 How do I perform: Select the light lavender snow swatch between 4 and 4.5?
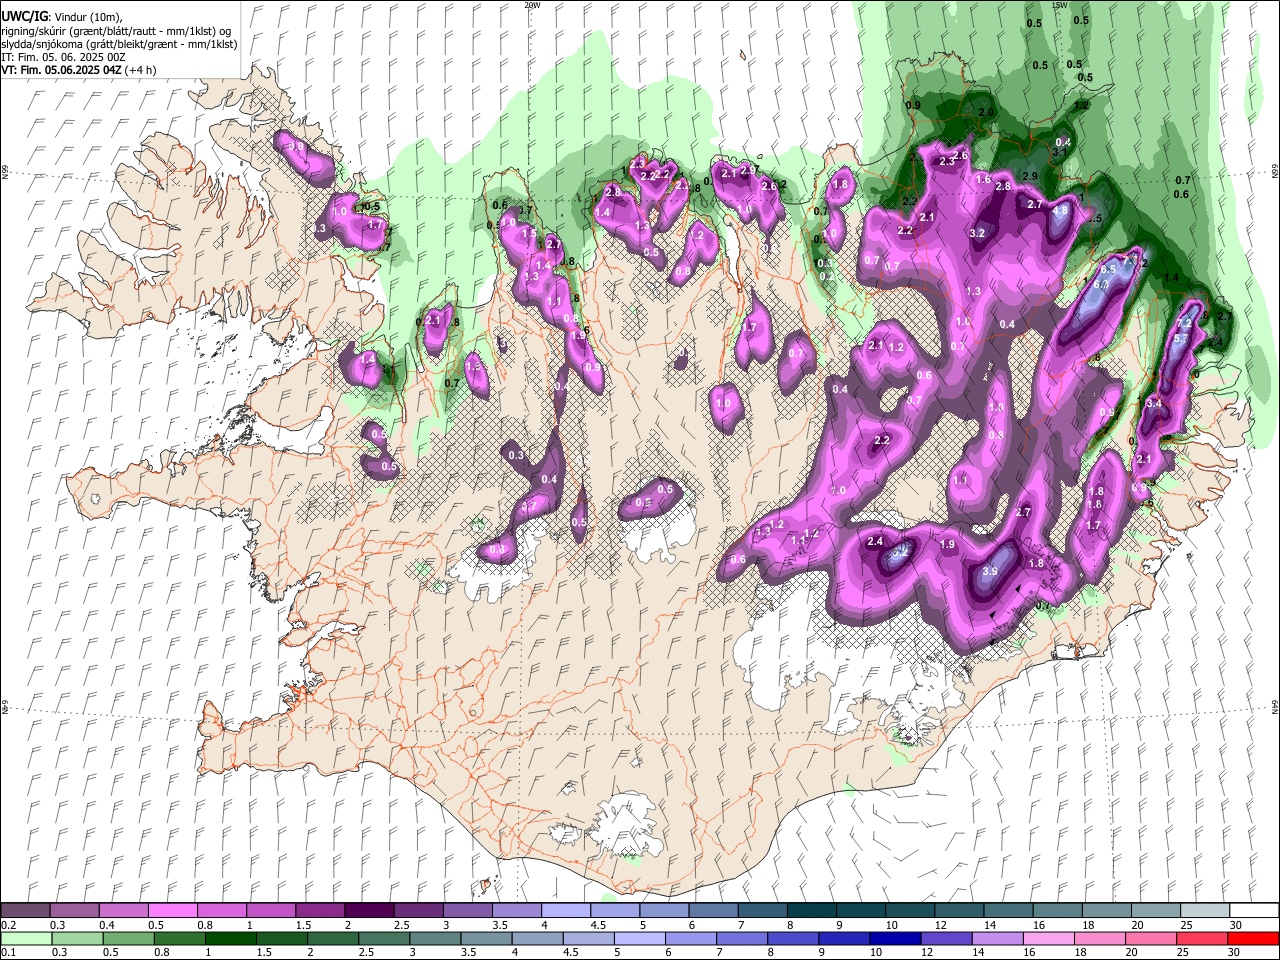[566, 911]
